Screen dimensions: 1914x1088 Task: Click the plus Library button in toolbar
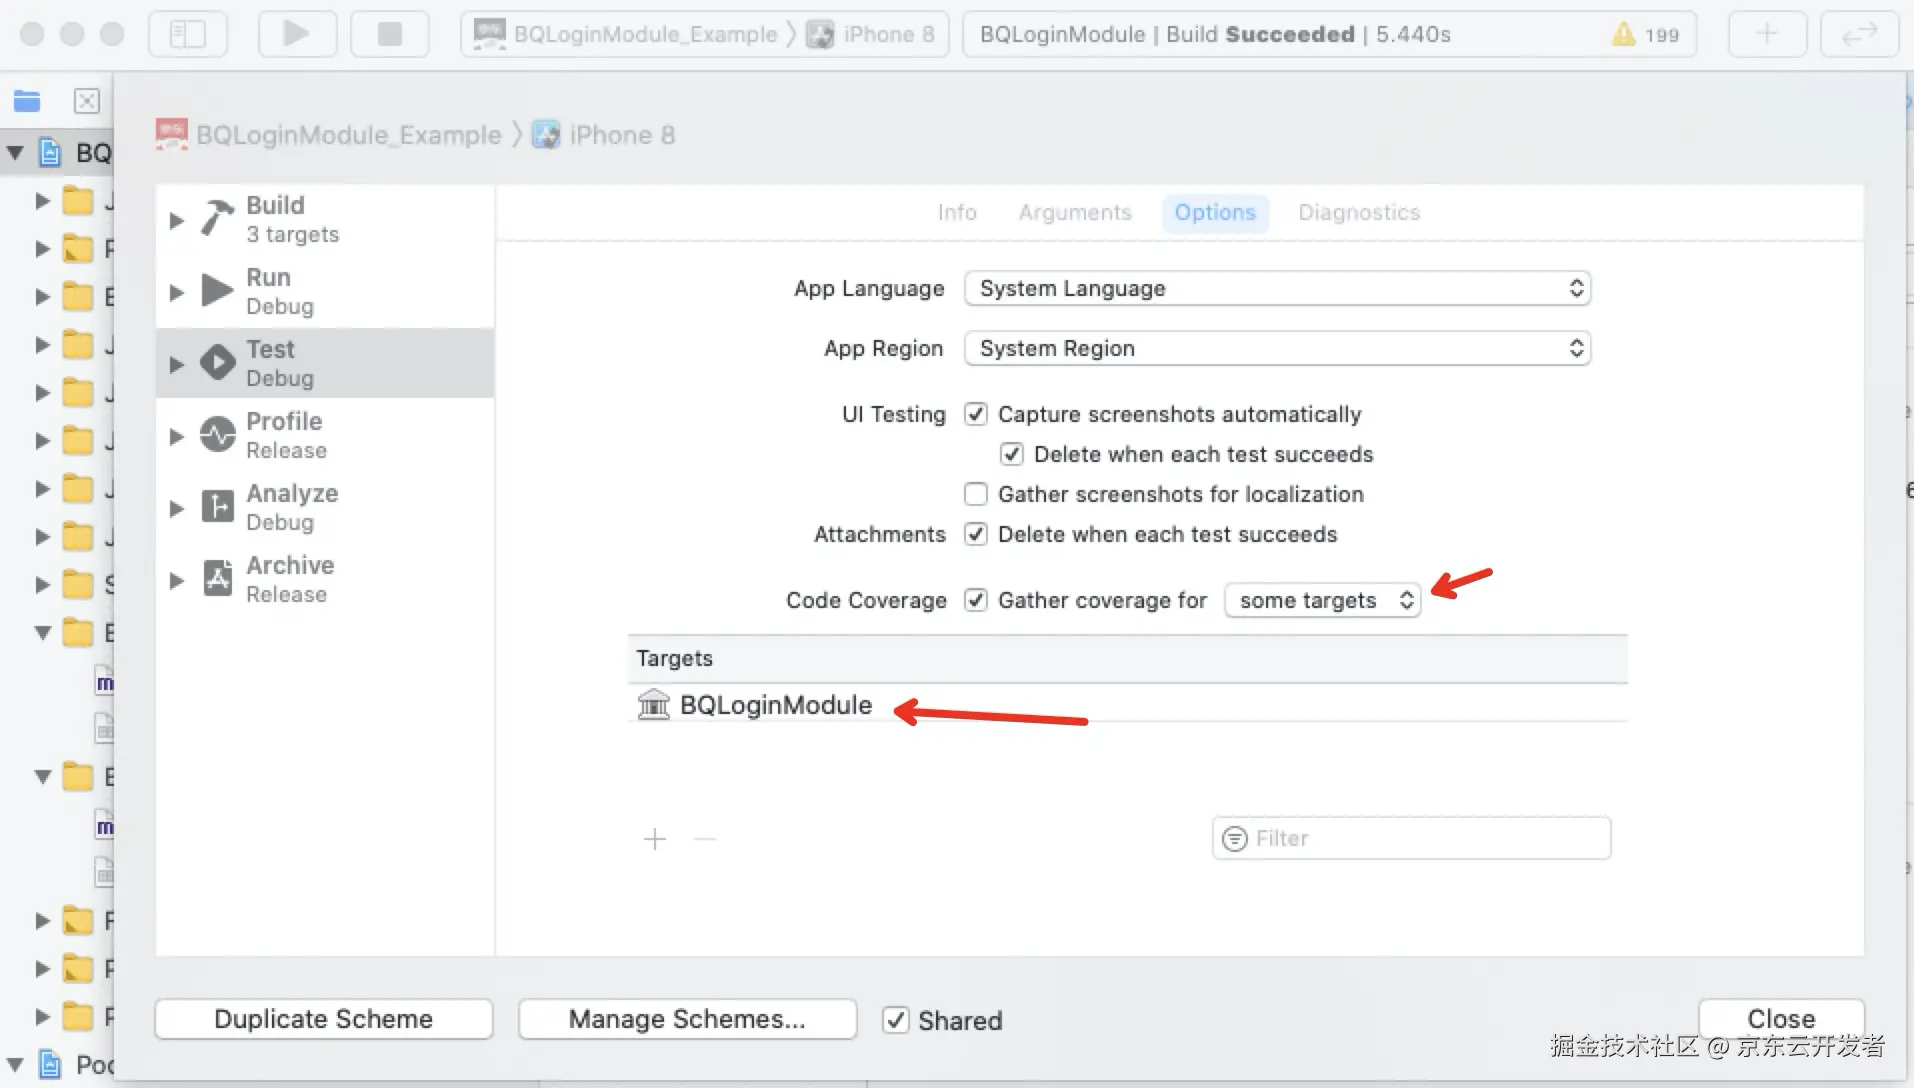coord(1767,34)
